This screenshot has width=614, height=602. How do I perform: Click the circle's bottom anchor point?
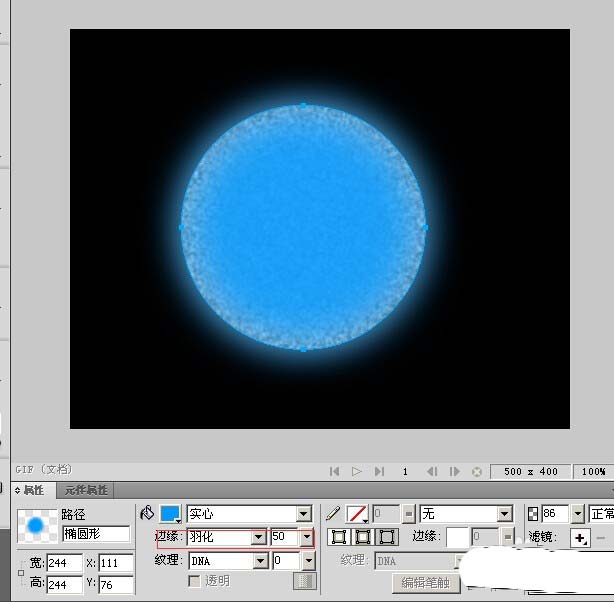pos(304,349)
